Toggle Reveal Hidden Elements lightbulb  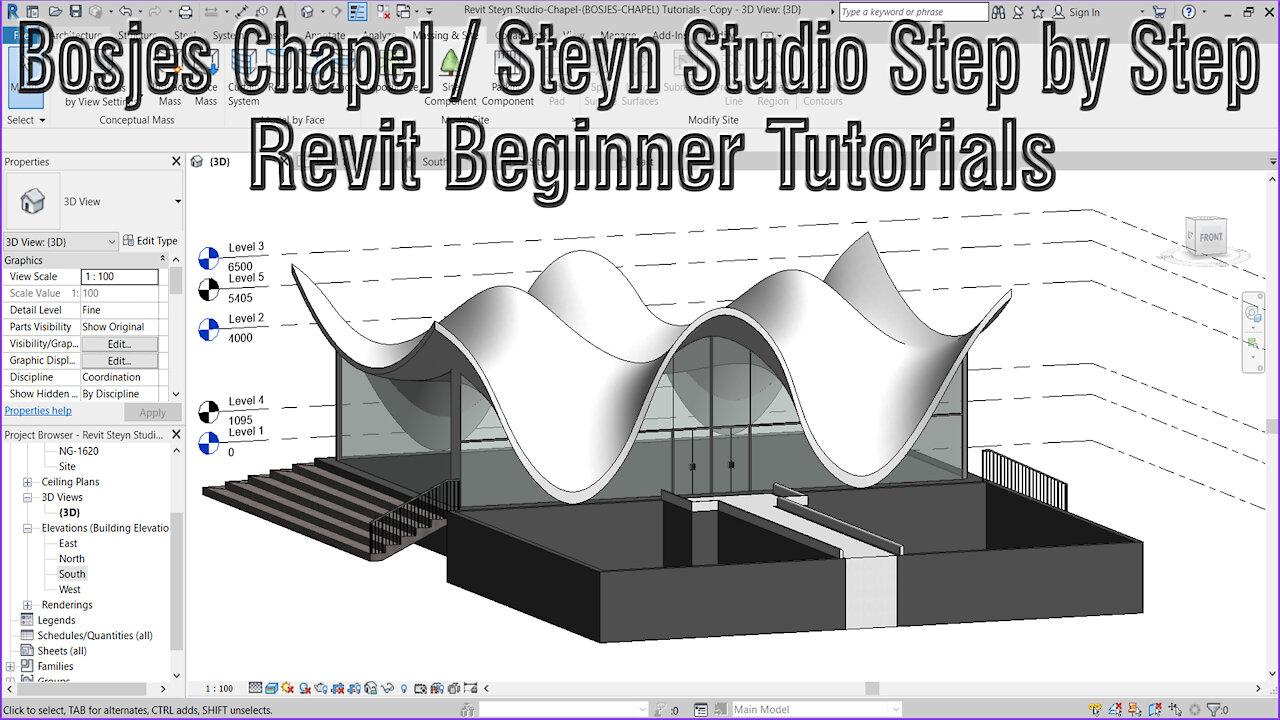[404, 688]
